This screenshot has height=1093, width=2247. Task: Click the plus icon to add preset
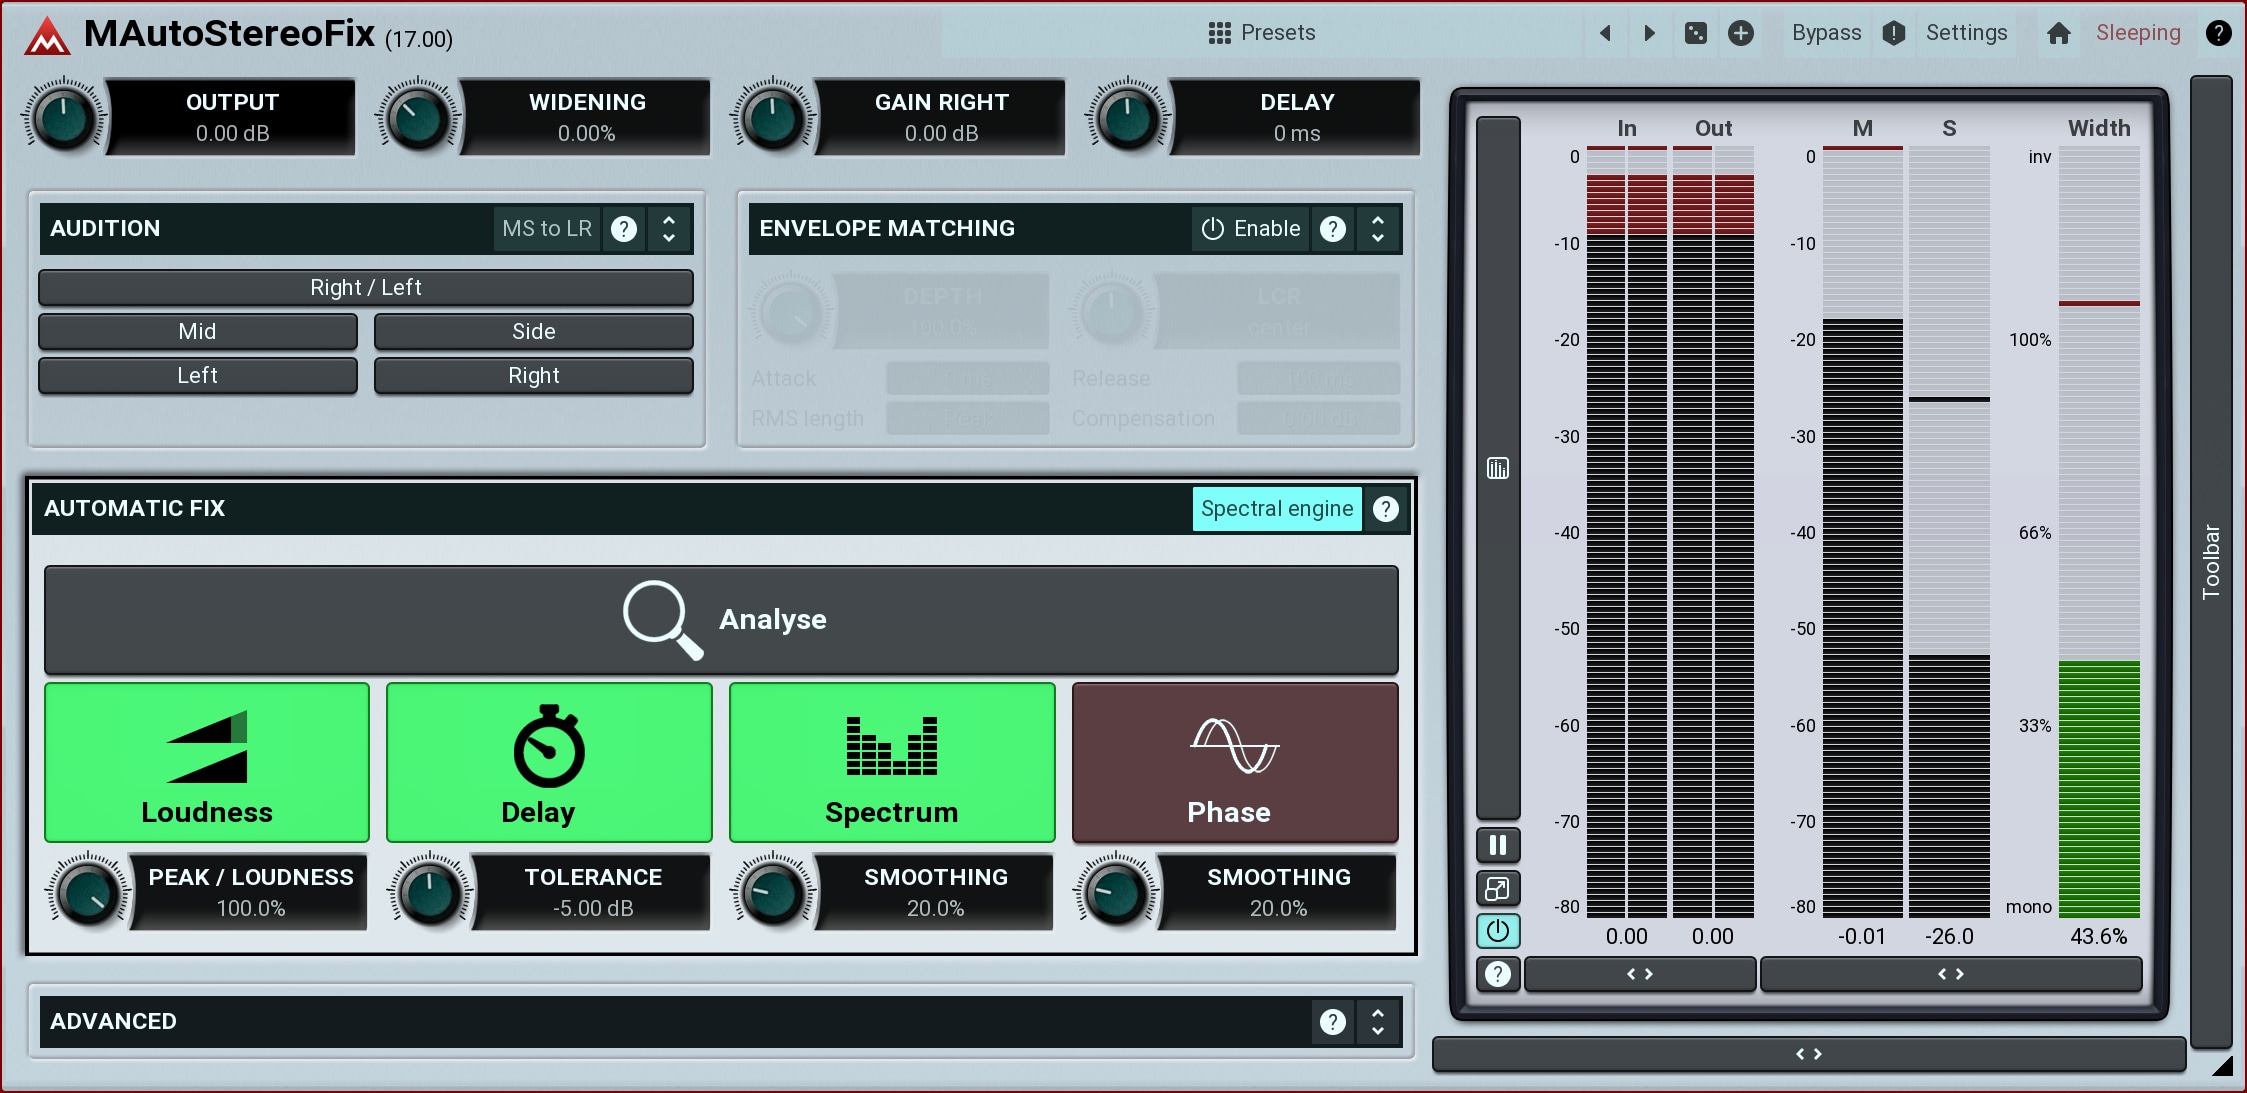click(x=1741, y=33)
